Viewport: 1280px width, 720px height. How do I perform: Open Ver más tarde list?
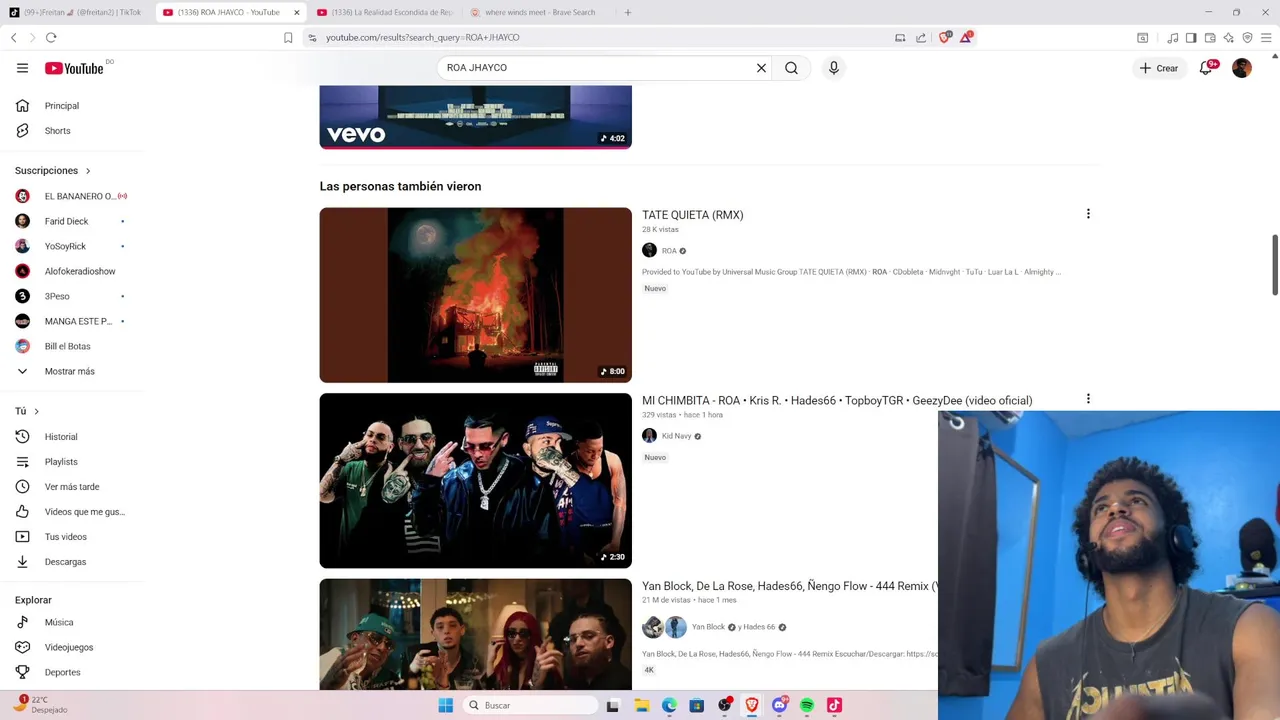[x=72, y=487]
